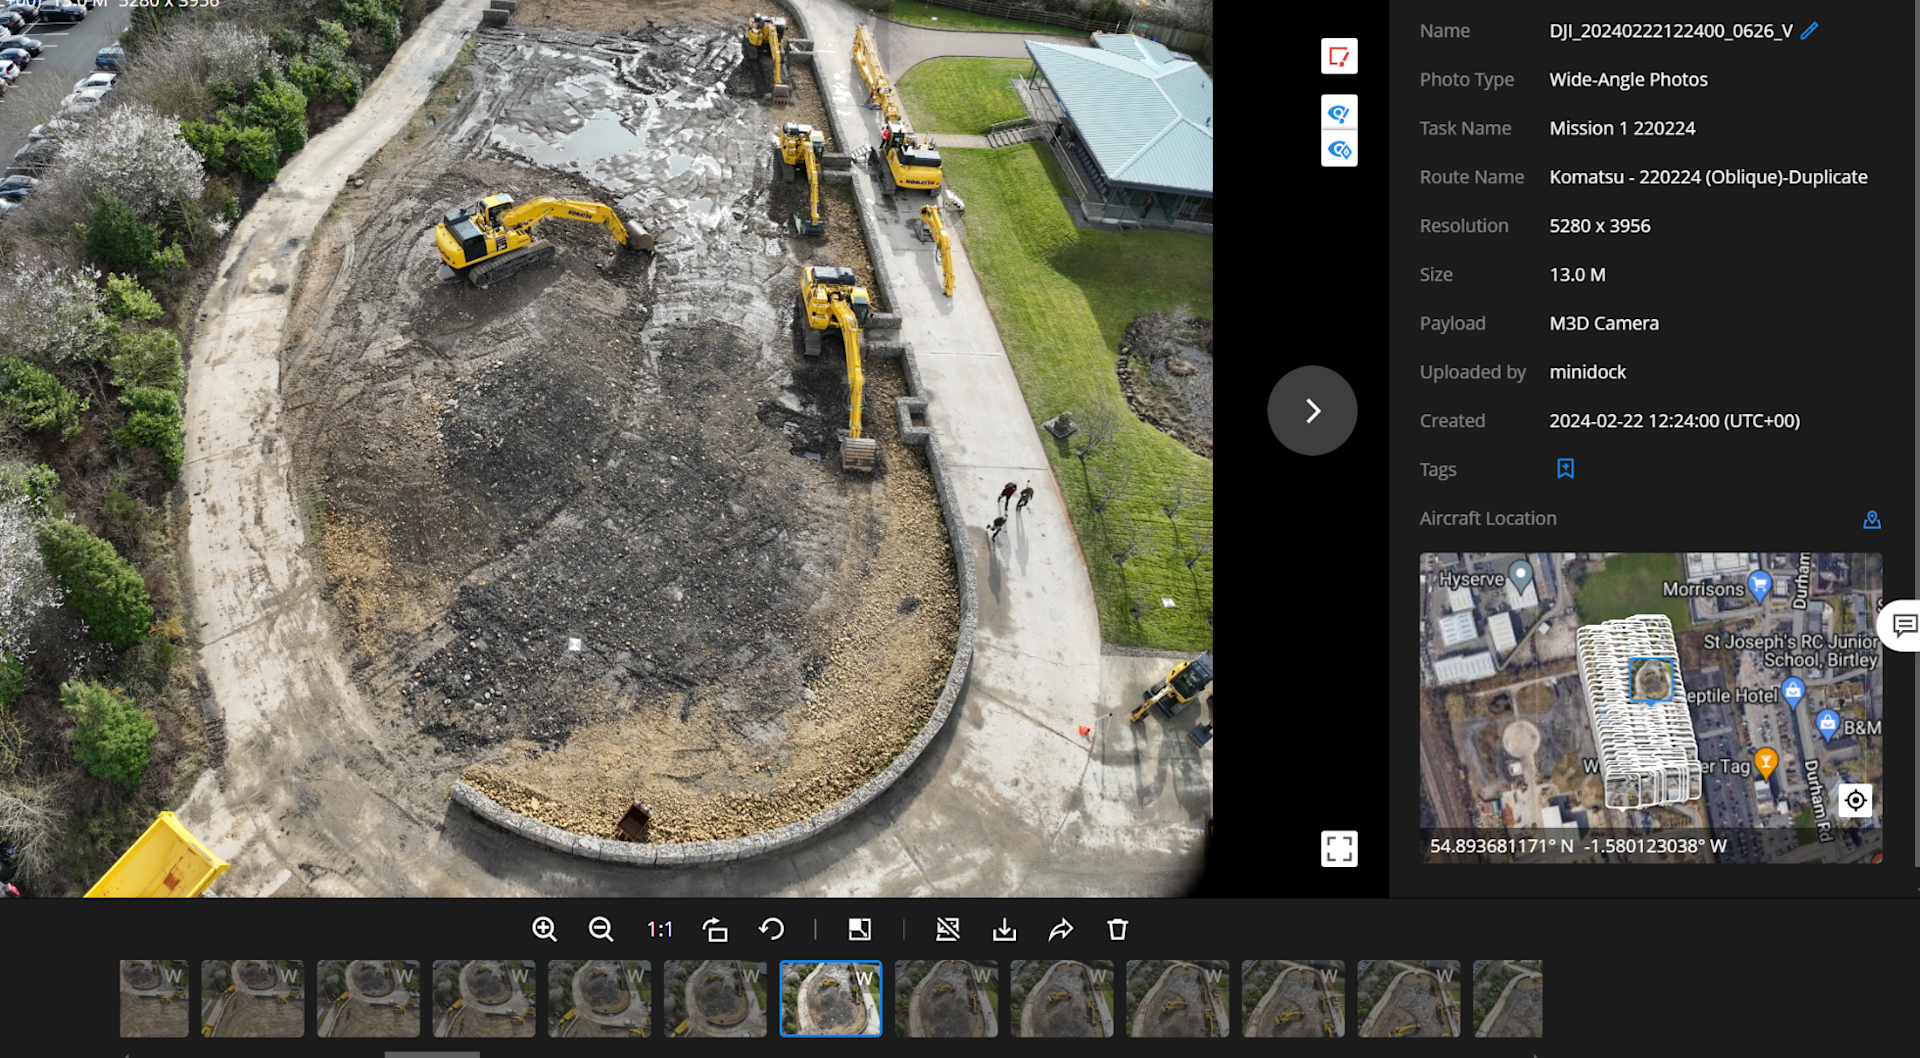The height and width of the screenshot is (1058, 1920).
Task: Add a tag using the bookmark icon
Action: click(1565, 469)
